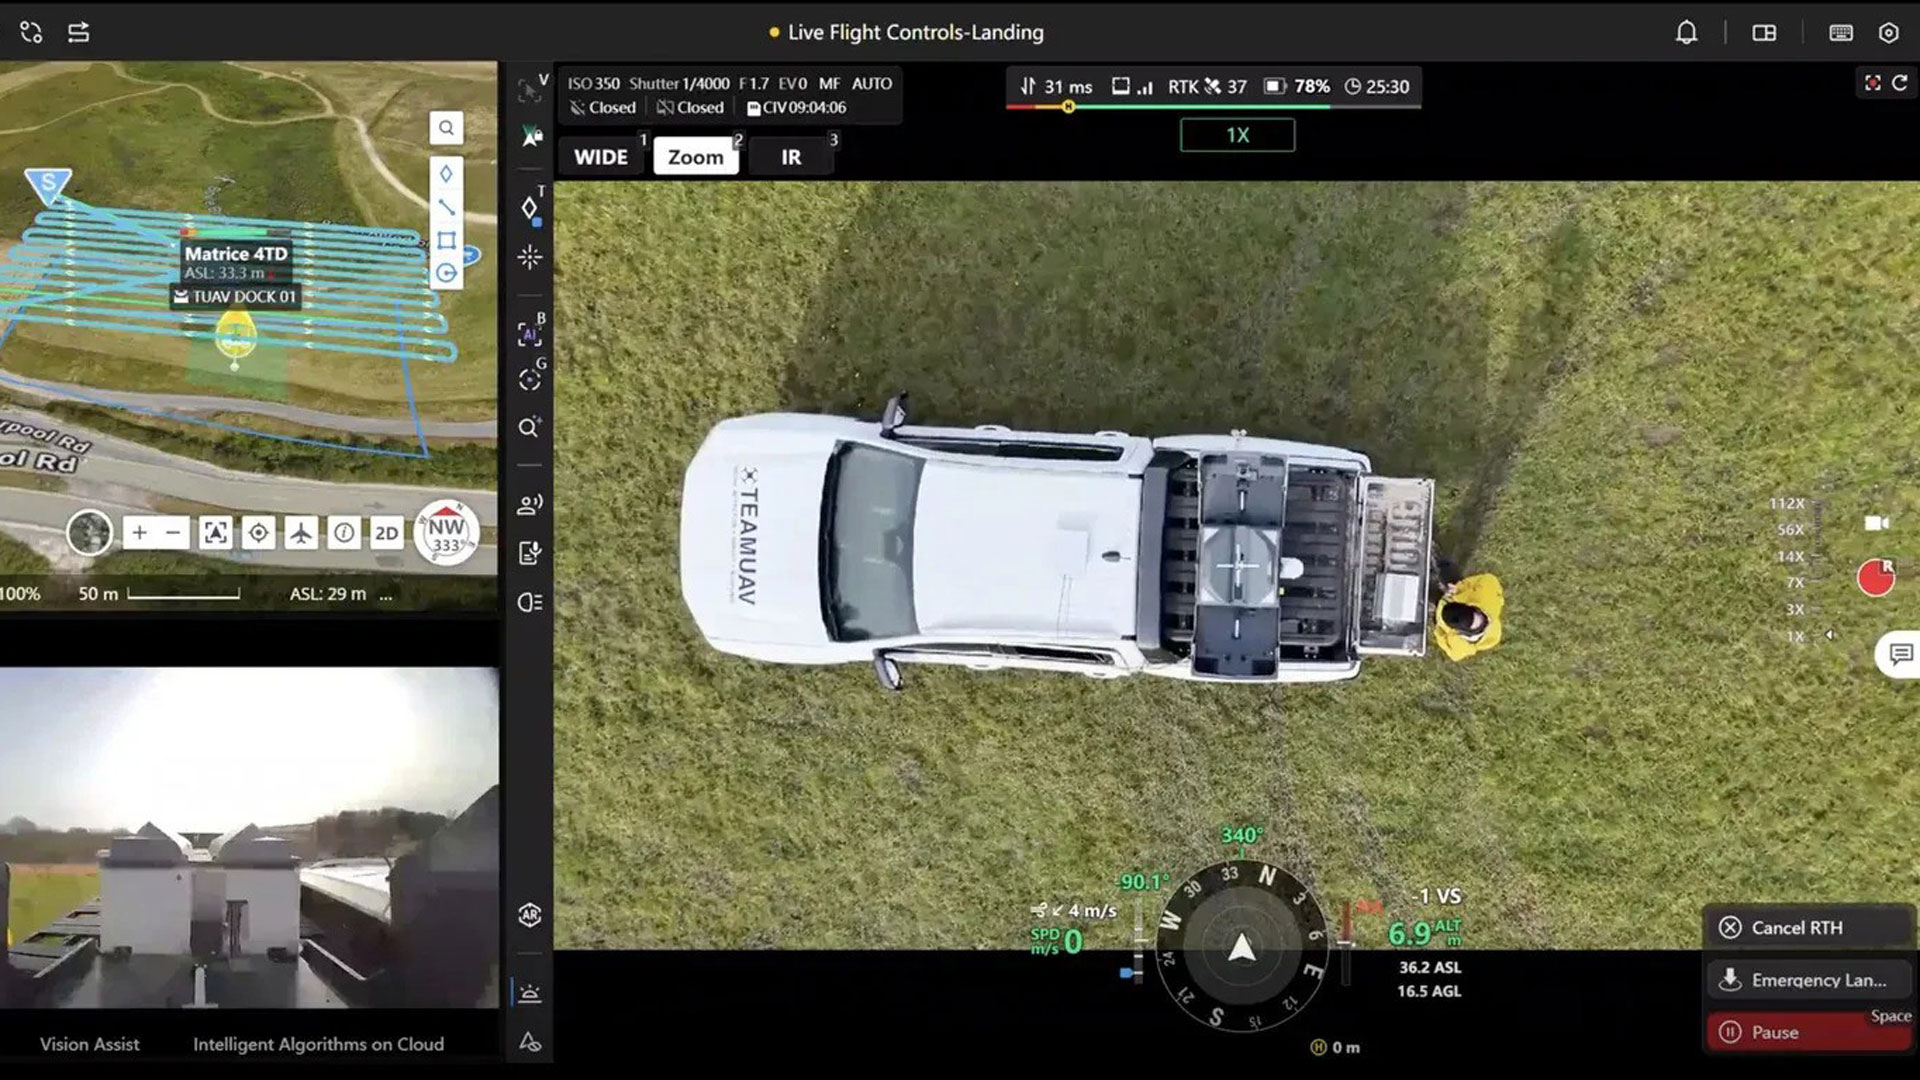Center map on the aircraft

tap(301, 533)
